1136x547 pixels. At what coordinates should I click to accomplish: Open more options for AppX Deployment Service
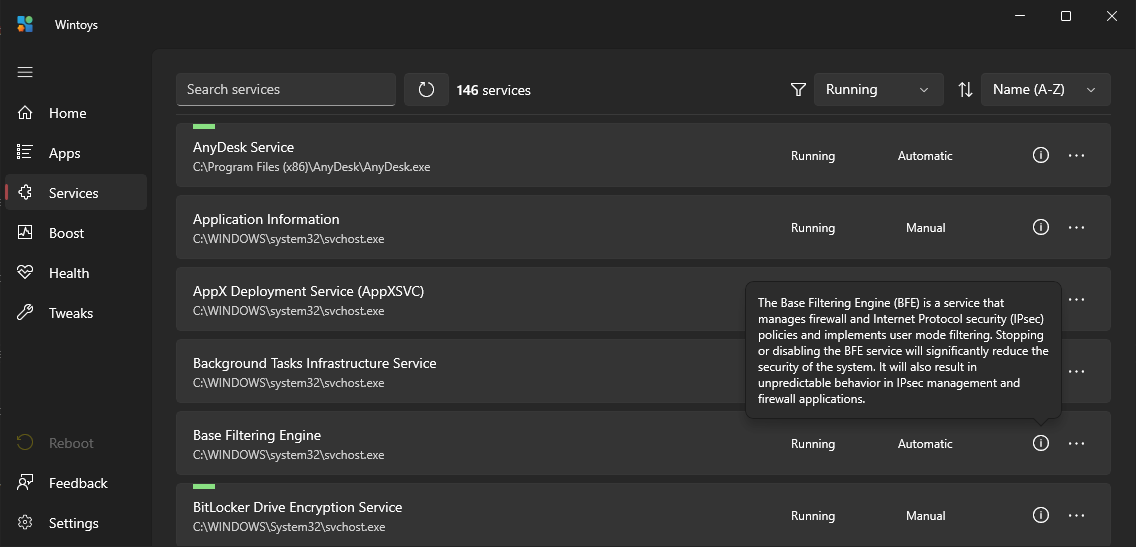pos(1077,299)
